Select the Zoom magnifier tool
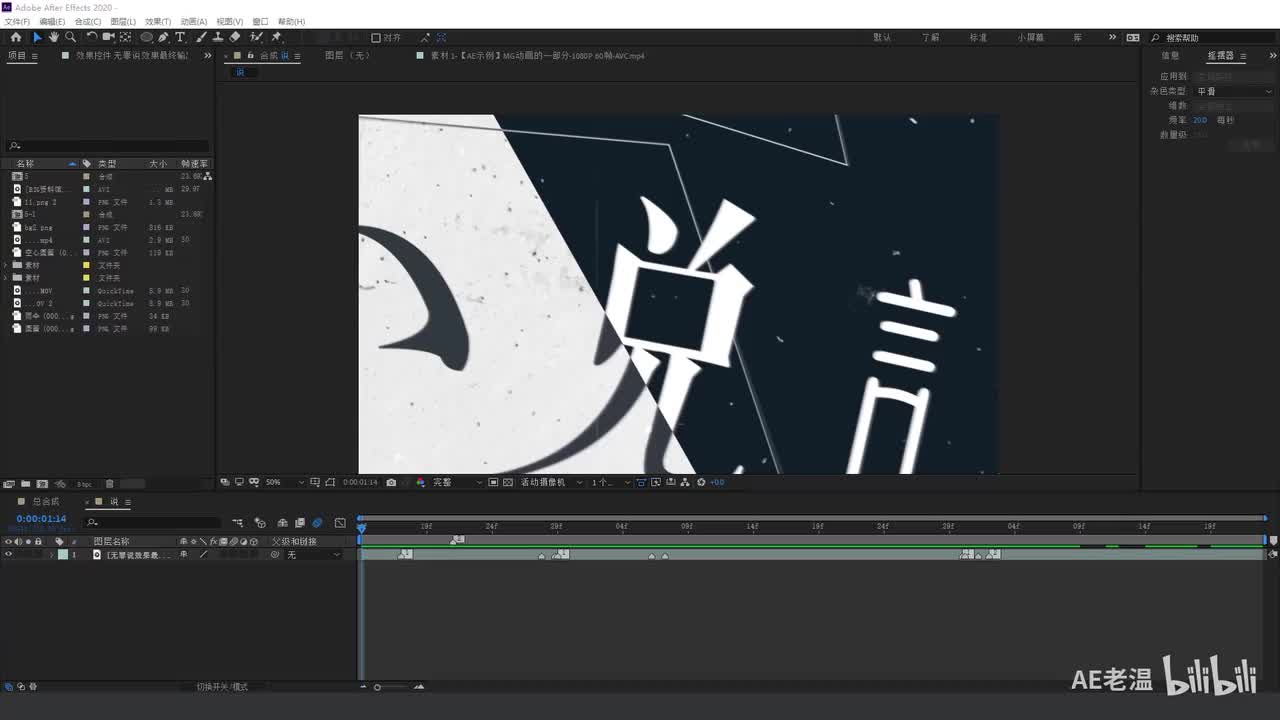 click(x=71, y=37)
